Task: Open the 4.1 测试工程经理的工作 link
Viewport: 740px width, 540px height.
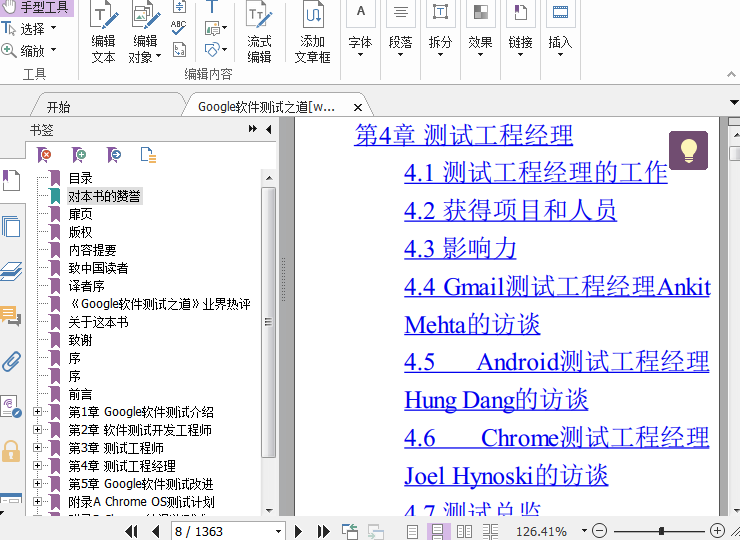Action: 536,172
